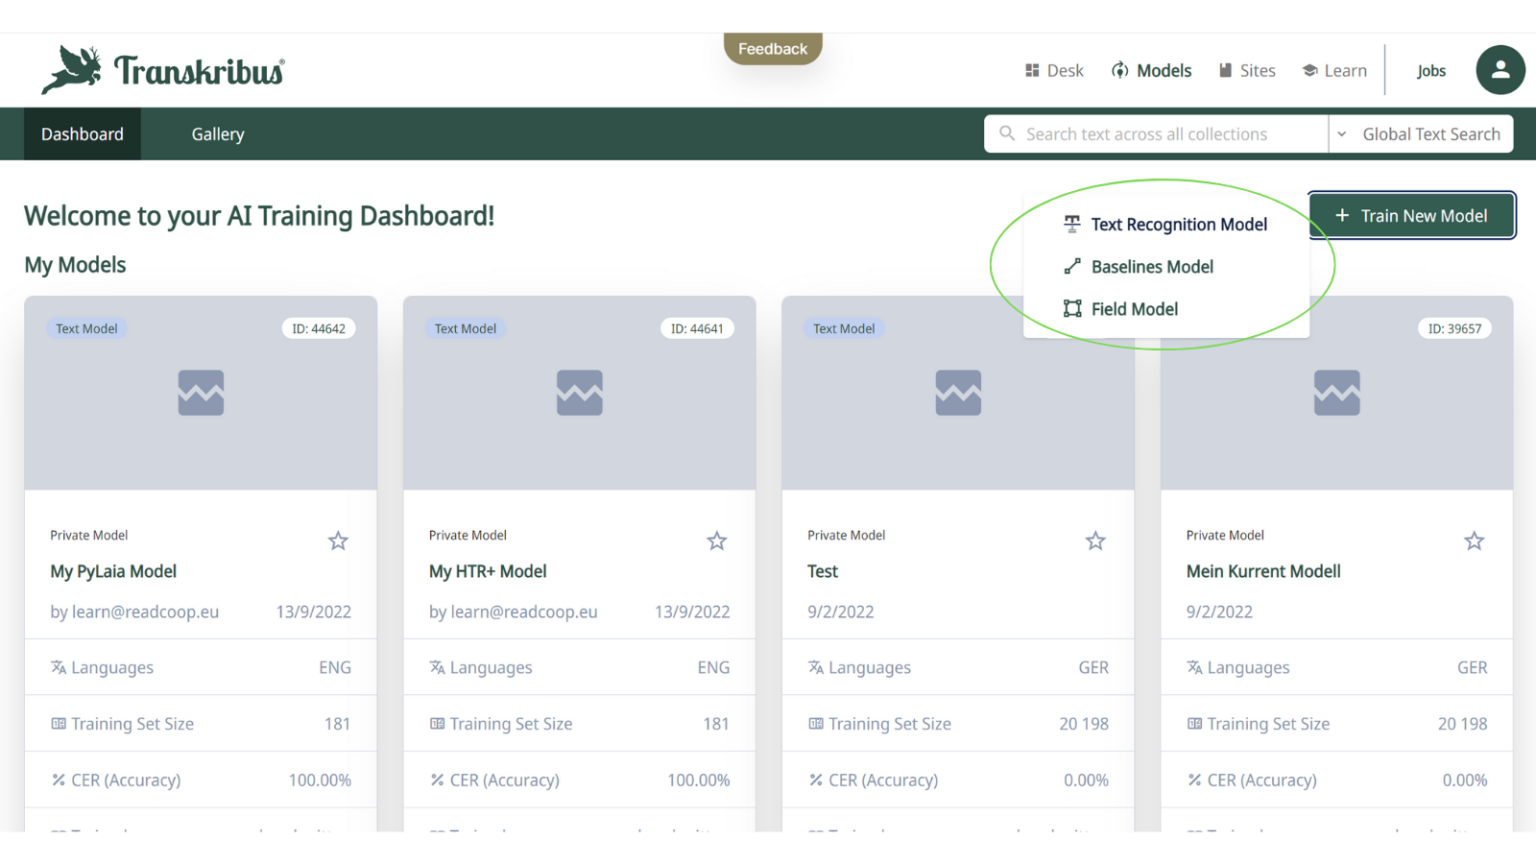Image resolution: width=1536 pixels, height=864 pixels.
Task: Switch to the Gallery tab
Action: [217, 133]
